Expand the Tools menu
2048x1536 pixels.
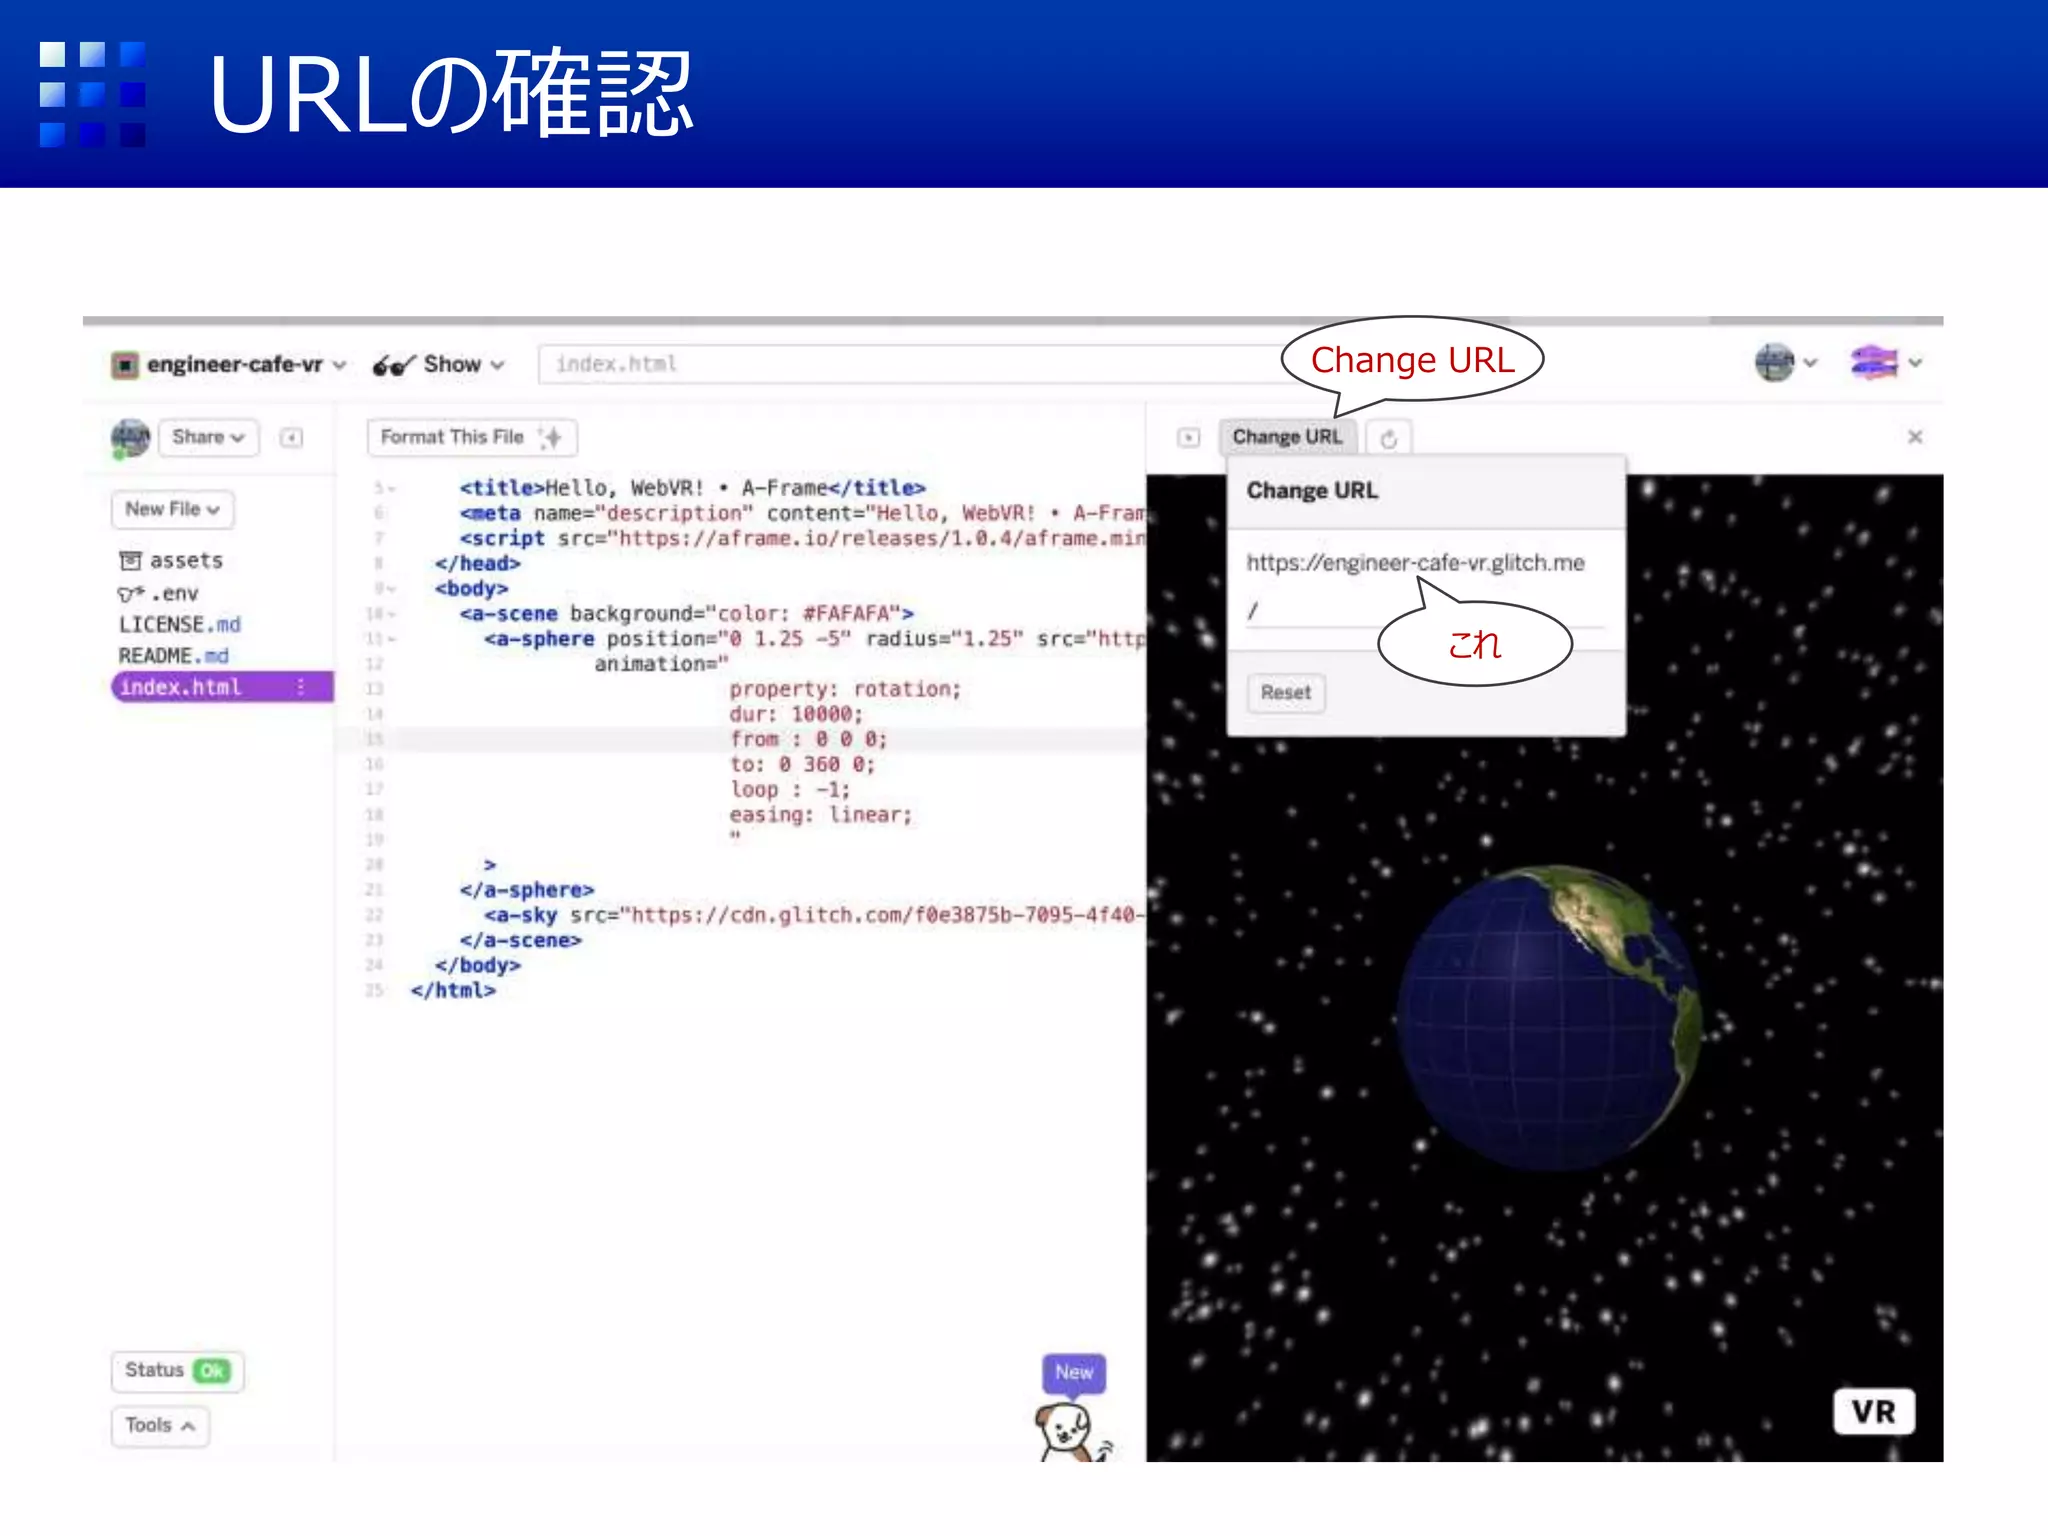point(160,1425)
